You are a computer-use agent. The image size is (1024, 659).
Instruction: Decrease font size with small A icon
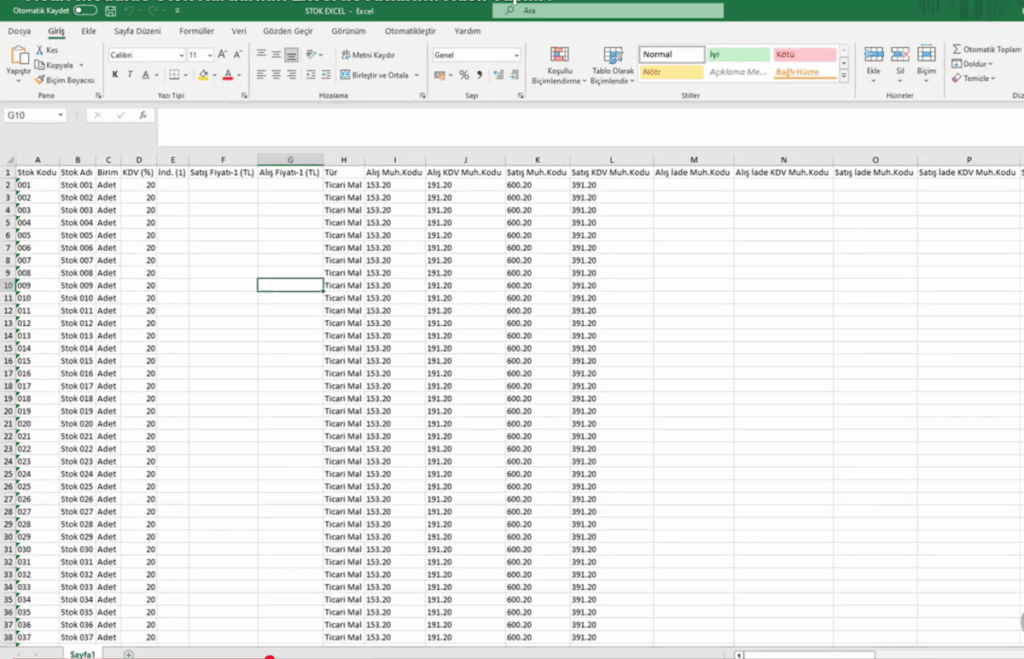[x=238, y=55]
